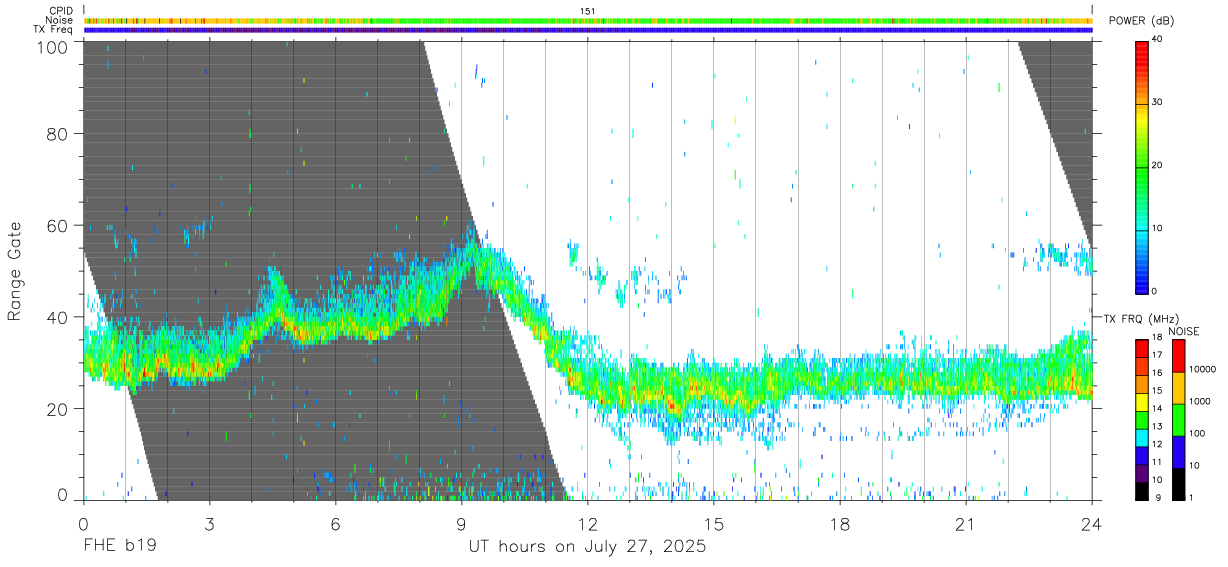The image size is (1228, 567).
Task: Click the 20 tick on the power scale
Action: (x=1158, y=166)
